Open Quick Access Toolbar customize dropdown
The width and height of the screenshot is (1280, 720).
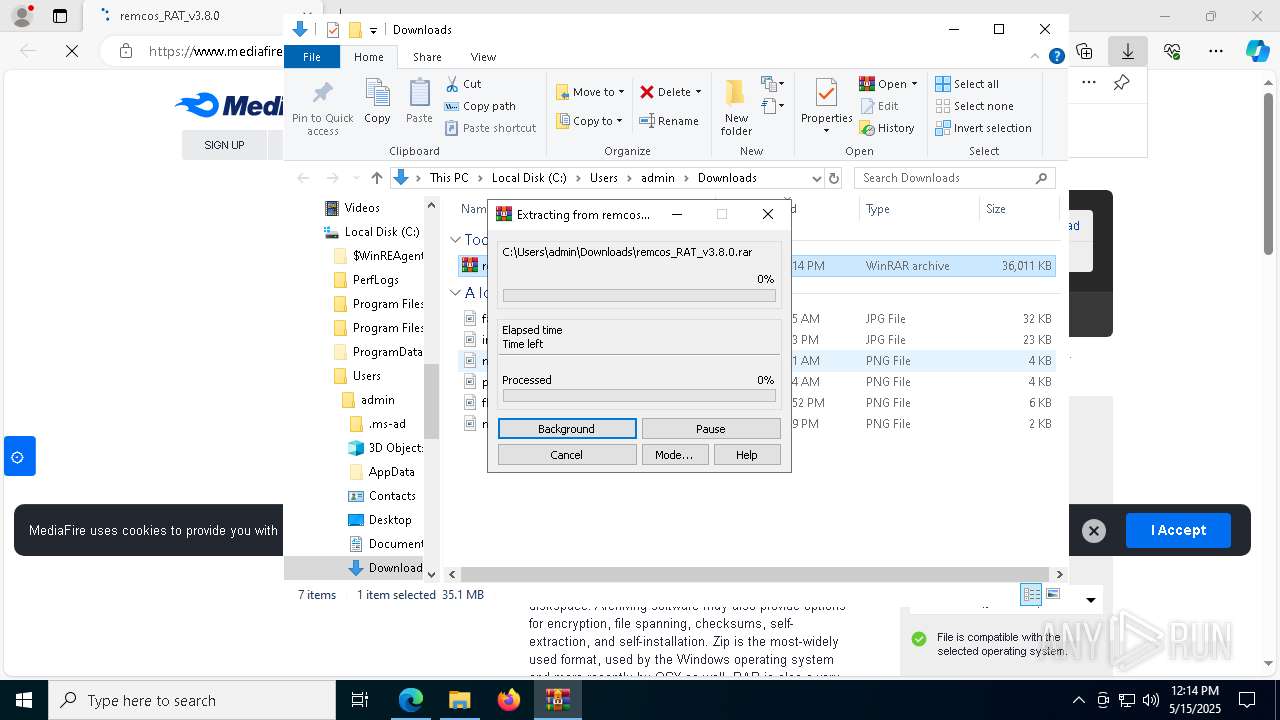tap(373, 30)
